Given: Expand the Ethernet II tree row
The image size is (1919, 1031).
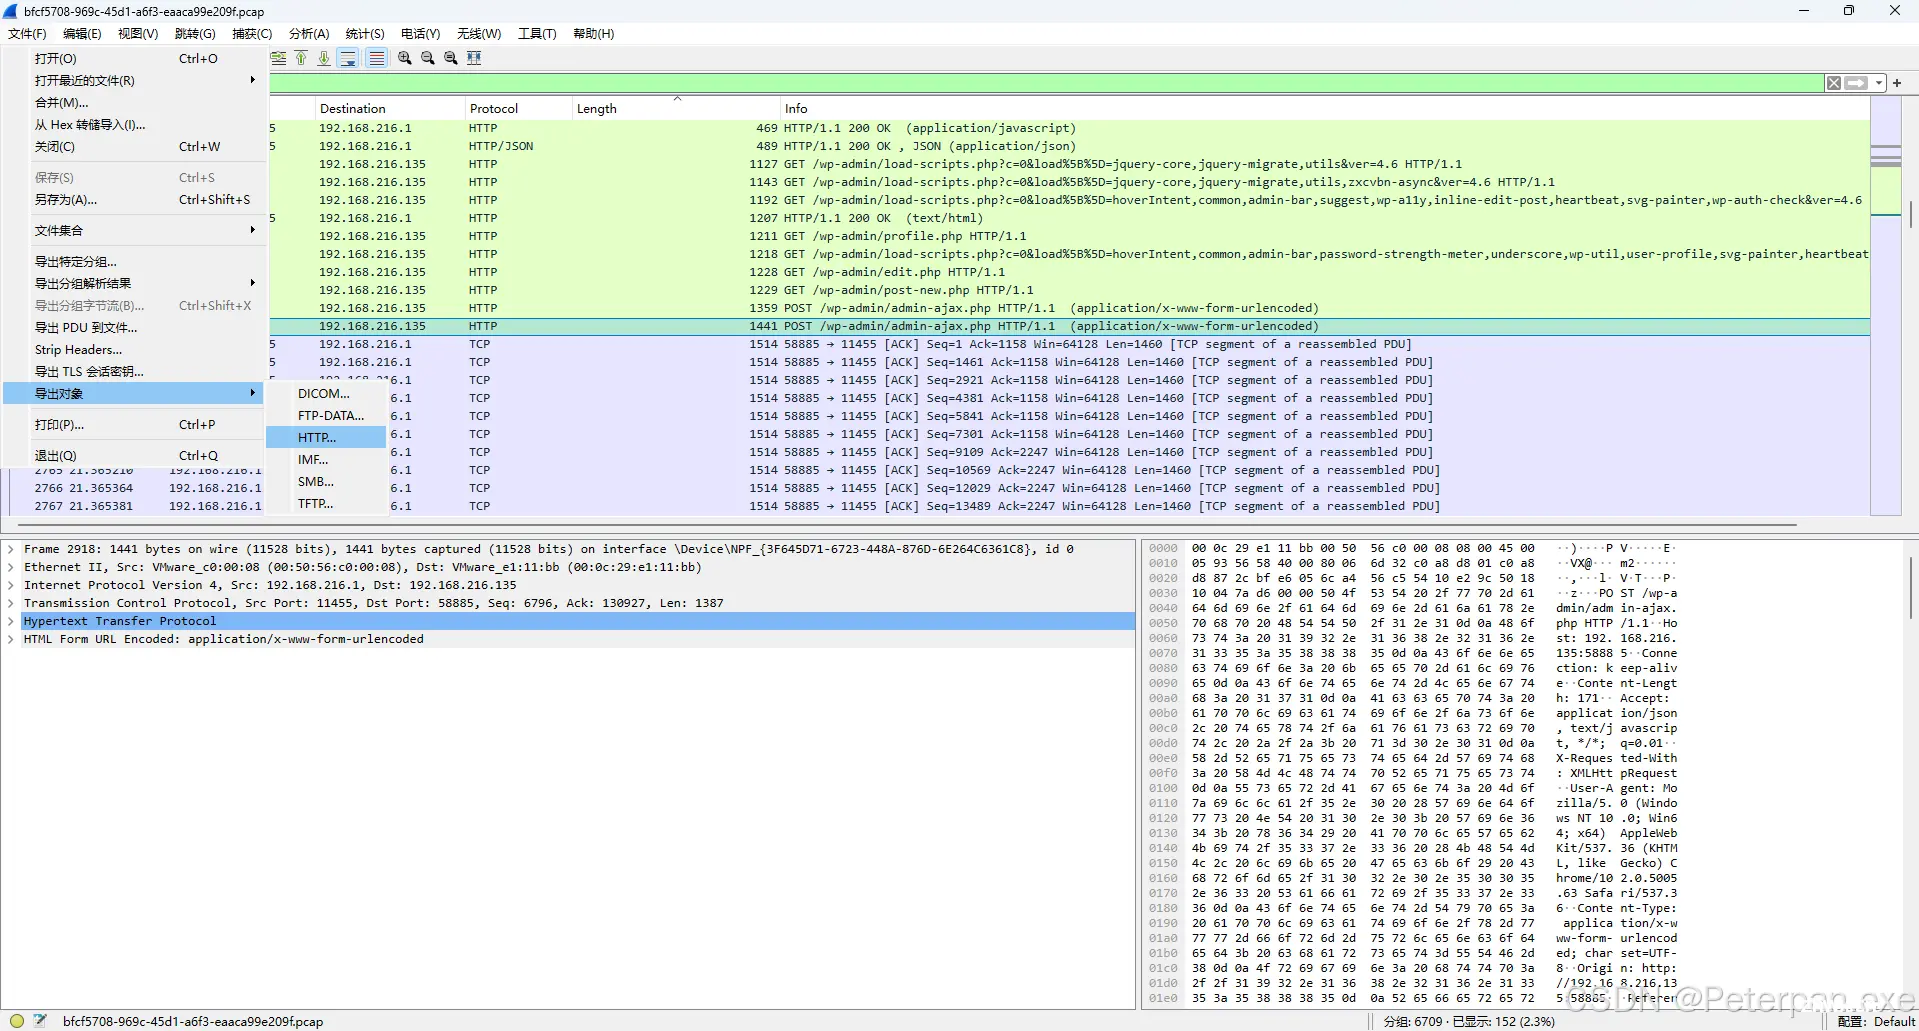Looking at the screenshot, I should pyautogui.click(x=11, y=567).
